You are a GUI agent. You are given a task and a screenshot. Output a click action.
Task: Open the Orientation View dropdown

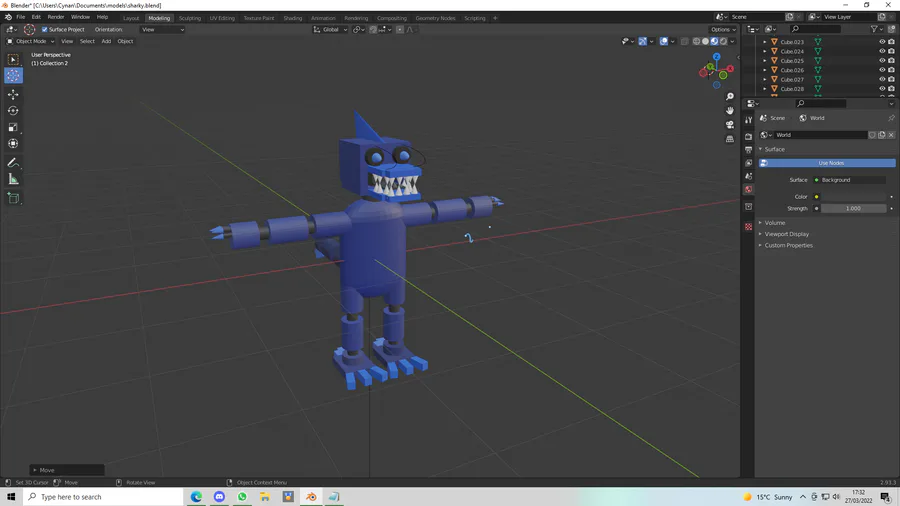coord(163,29)
